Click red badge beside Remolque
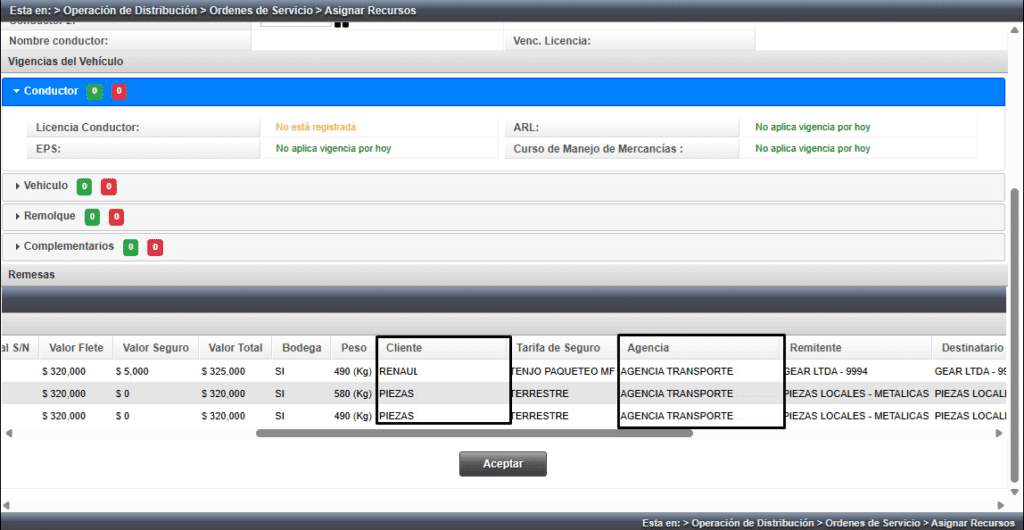Viewport: 1024px width, 530px height. coord(116,217)
